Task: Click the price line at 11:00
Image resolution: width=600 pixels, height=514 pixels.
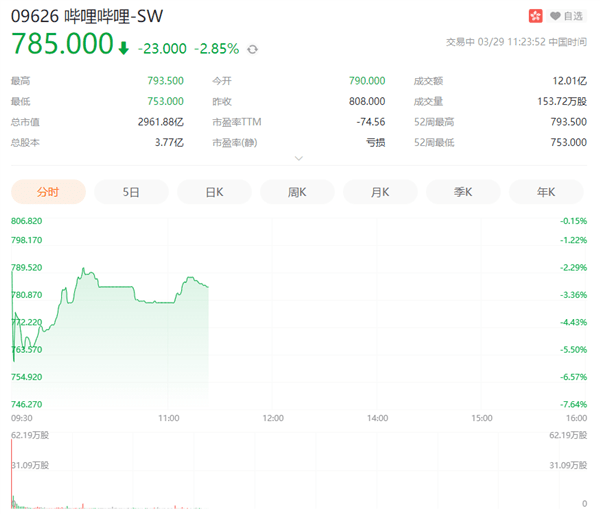Action: pyautogui.click(x=168, y=300)
